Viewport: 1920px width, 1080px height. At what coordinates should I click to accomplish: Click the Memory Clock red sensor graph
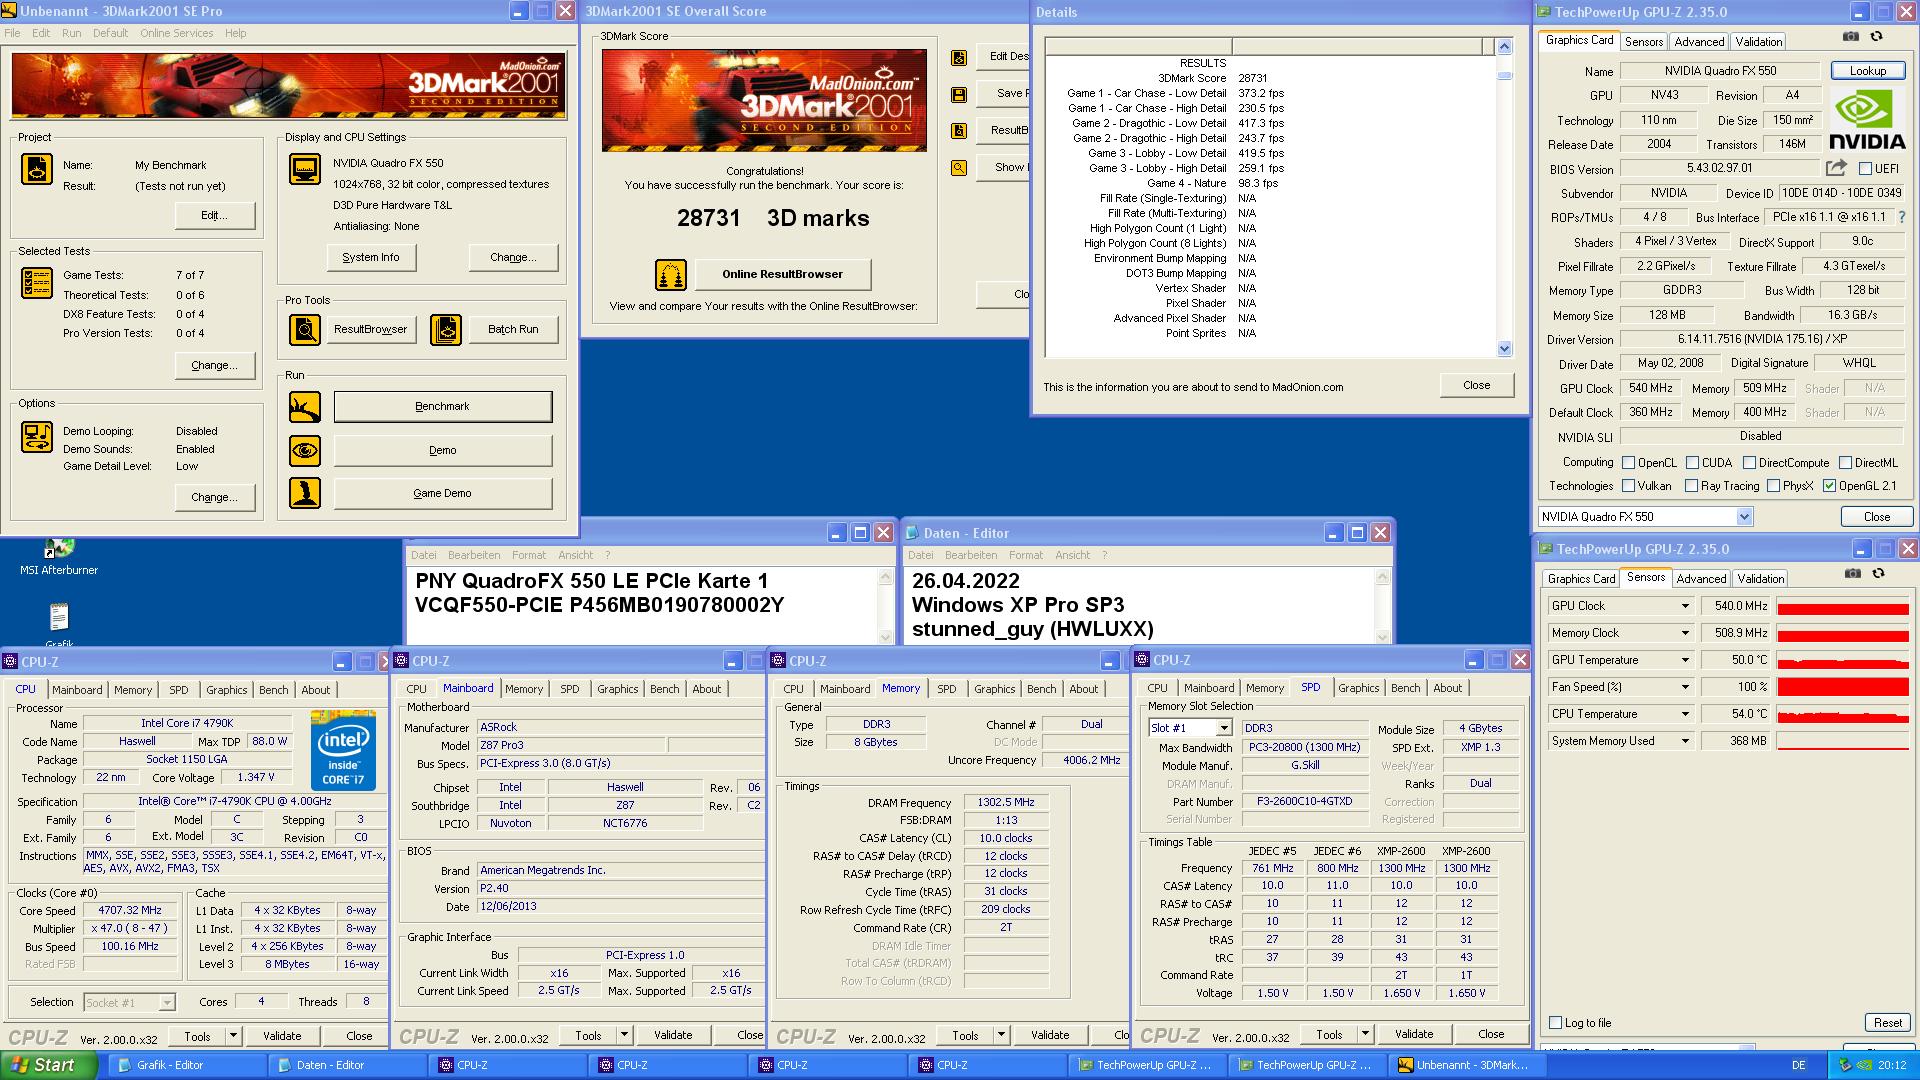1842,633
